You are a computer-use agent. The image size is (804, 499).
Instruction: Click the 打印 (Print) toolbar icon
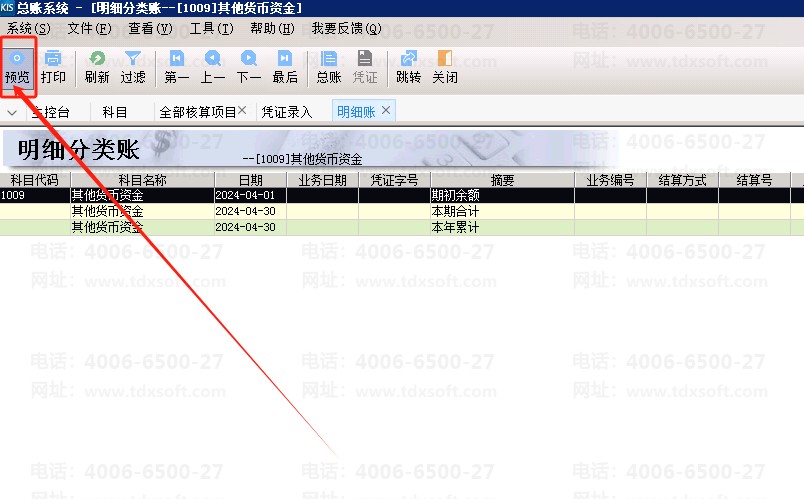click(54, 66)
